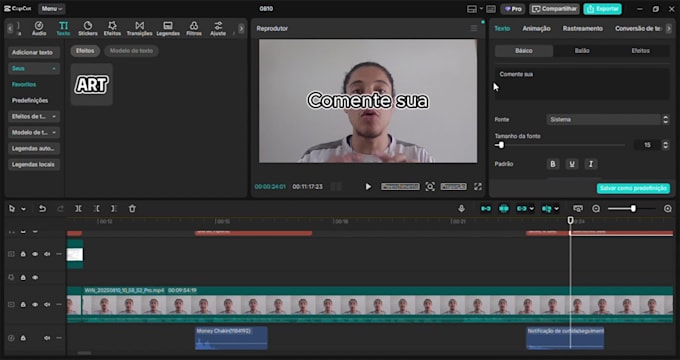Toggle Underline text style
This screenshot has width=680, height=360.
[x=572, y=164]
